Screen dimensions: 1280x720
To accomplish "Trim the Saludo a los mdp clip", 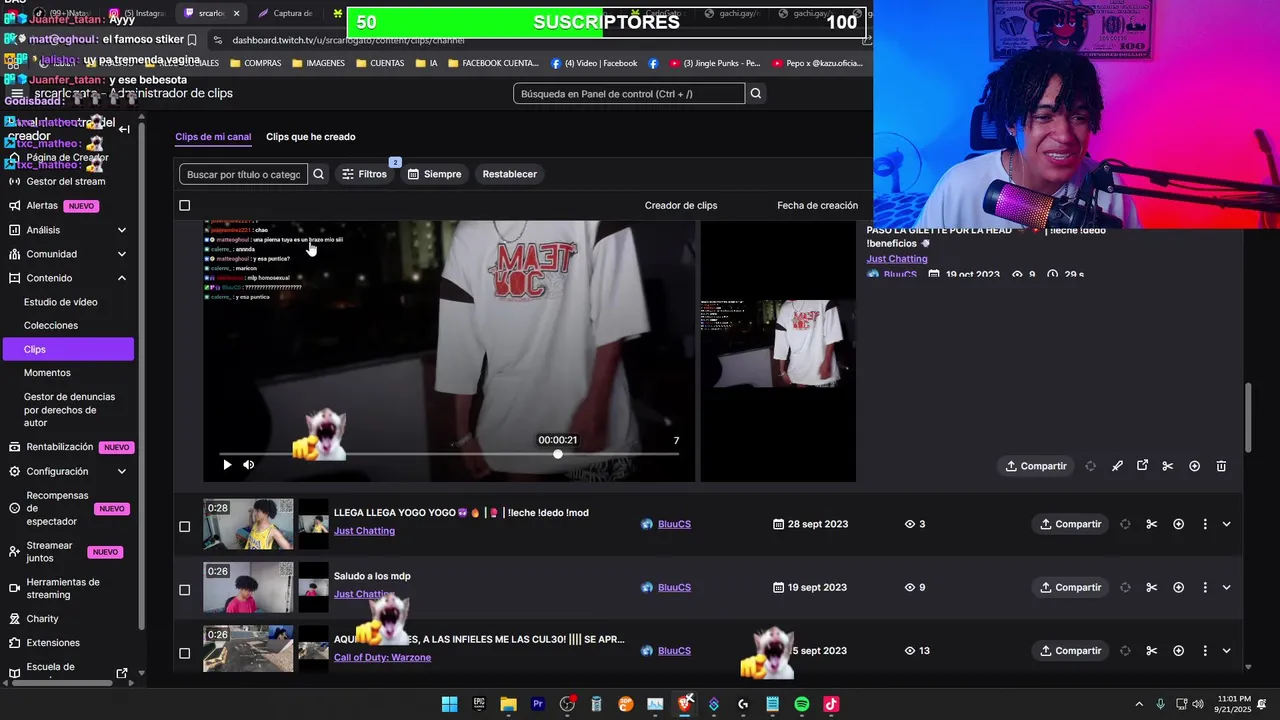I will (1152, 587).
